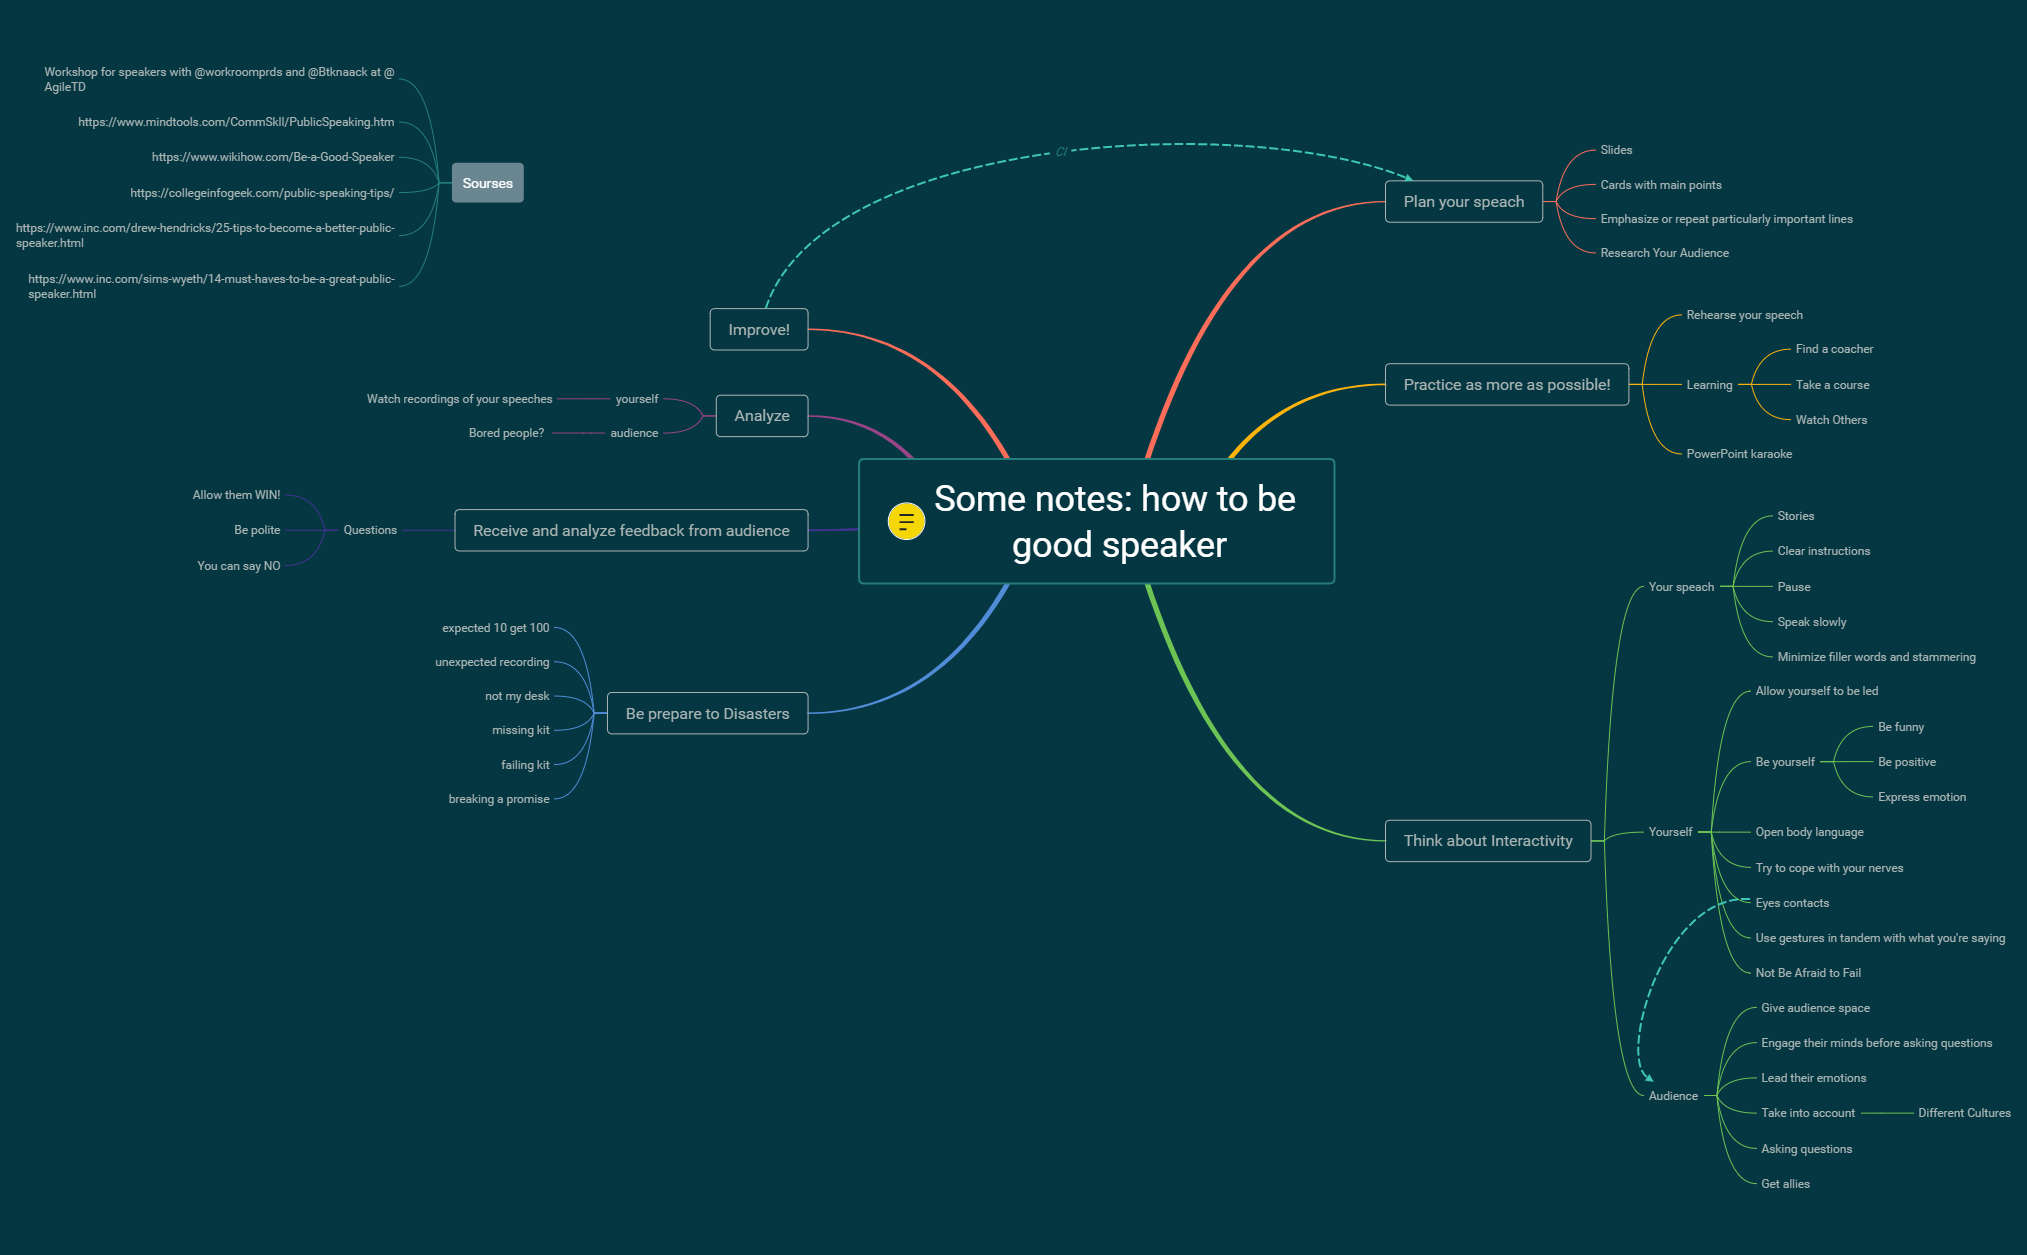Select the 'Sourses' node
The width and height of the screenshot is (2027, 1255).
(487, 182)
